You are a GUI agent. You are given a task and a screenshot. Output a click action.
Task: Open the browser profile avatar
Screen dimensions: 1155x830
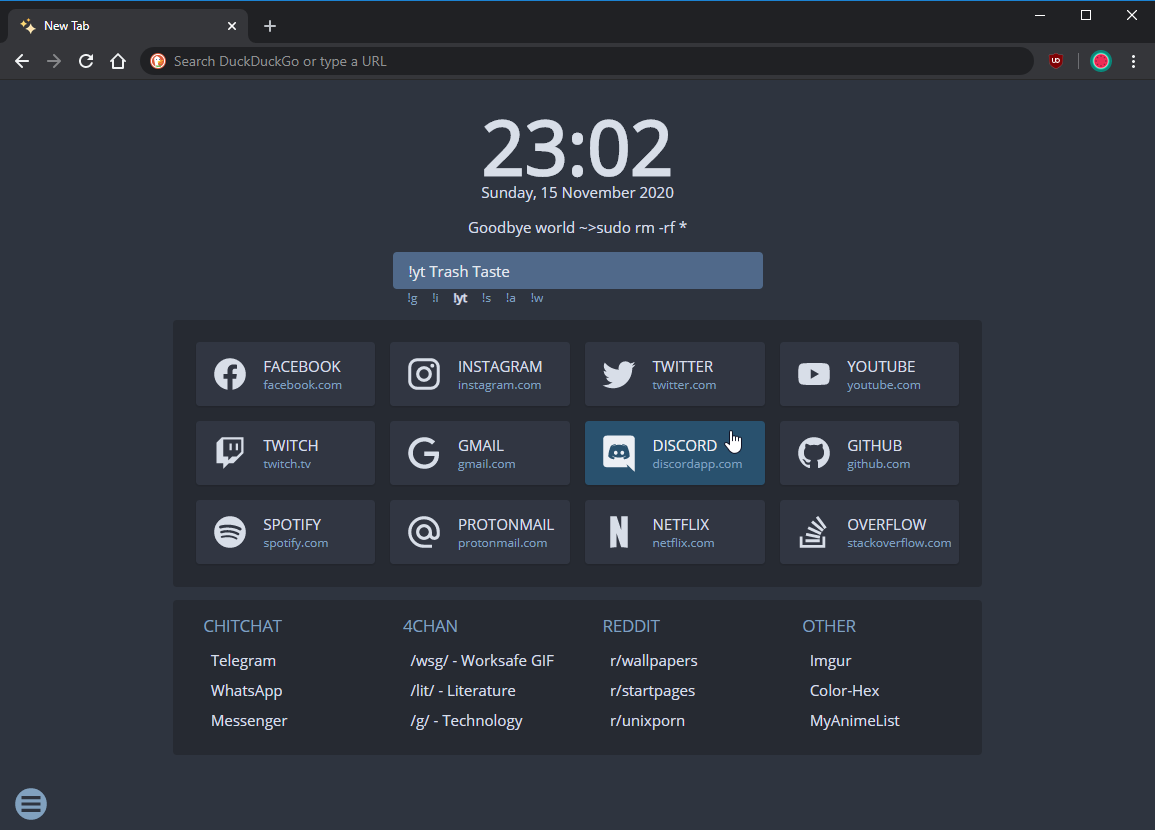click(x=1100, y=61)
